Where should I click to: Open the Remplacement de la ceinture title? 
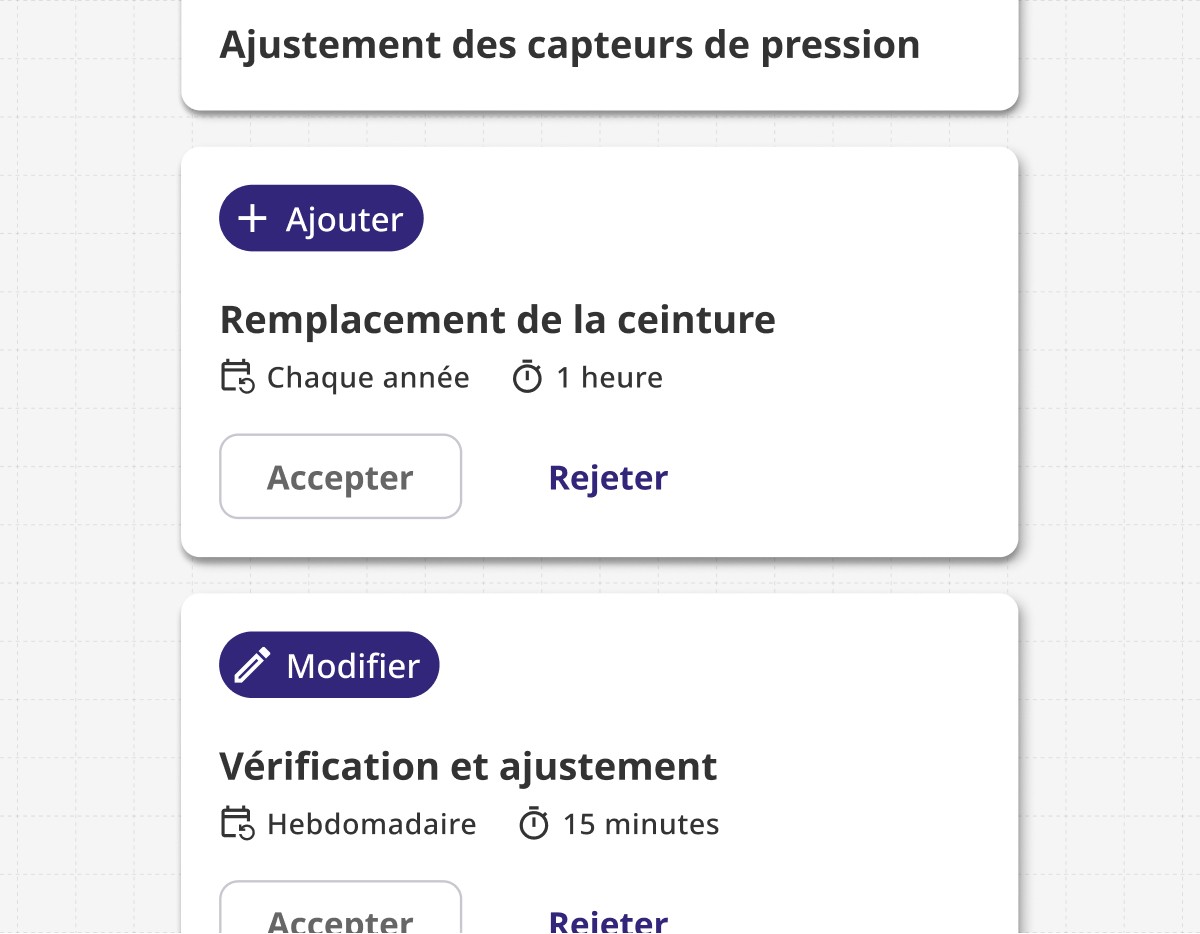coord(498,319)
